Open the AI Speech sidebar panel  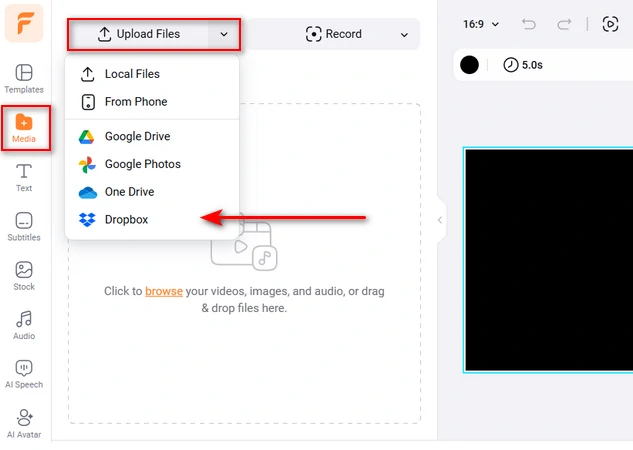pyautogui.click(x=24, y=375)
